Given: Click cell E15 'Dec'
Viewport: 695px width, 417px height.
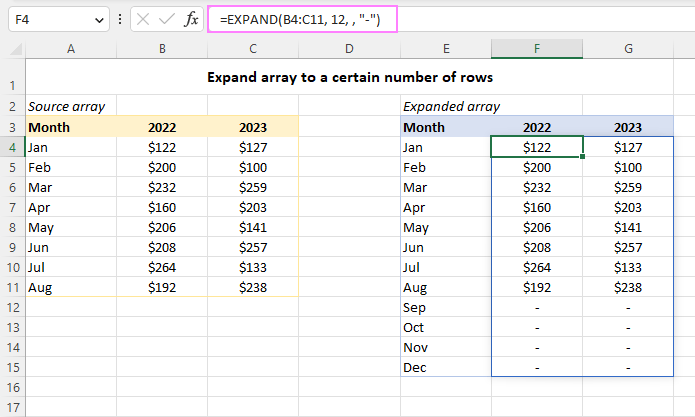Looking at the screenshot, I should point(446,367).
